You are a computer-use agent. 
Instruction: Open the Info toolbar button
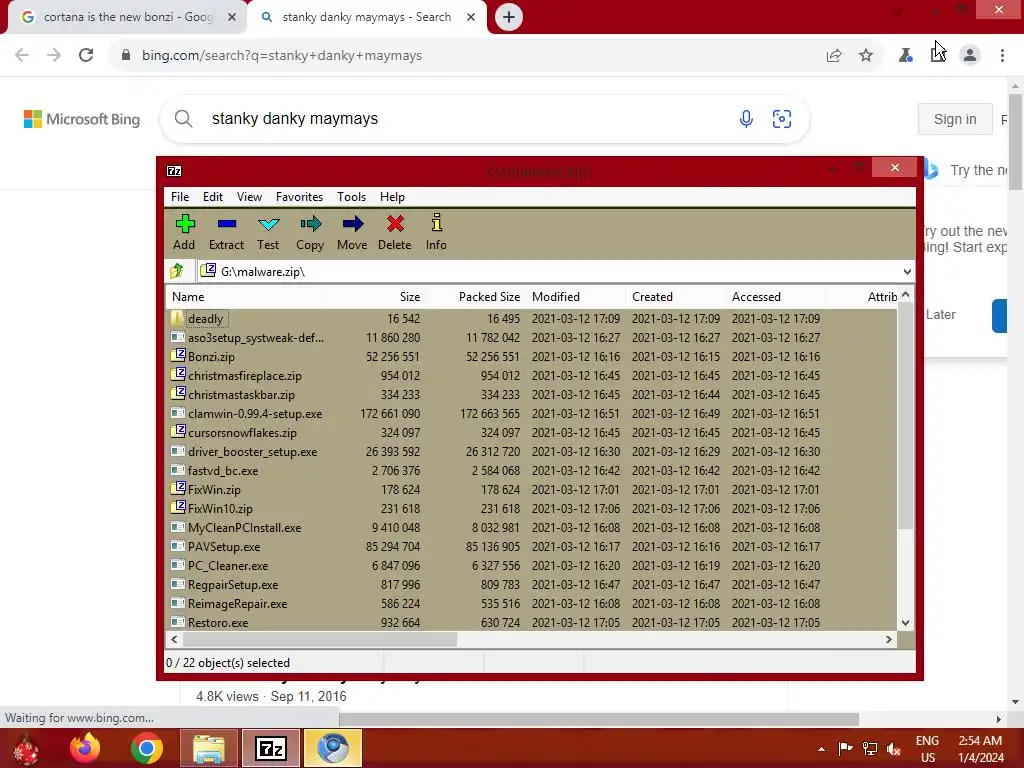tap(436, 232)
